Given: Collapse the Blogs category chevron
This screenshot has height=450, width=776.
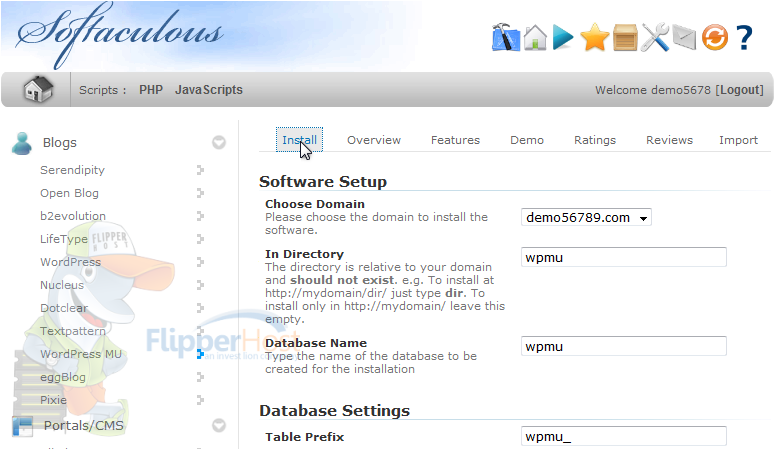Looking at the screenshot, I should click(219, 143).
